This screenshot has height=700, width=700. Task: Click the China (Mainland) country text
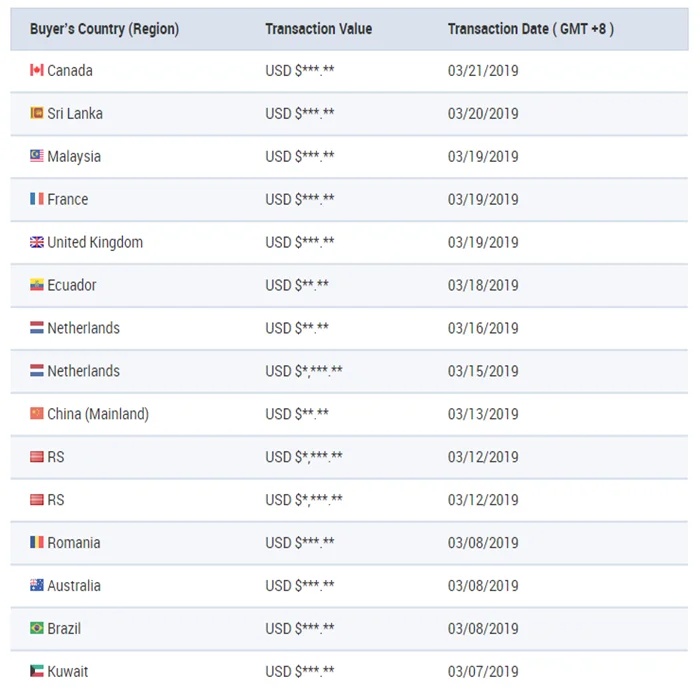(98, 414)
